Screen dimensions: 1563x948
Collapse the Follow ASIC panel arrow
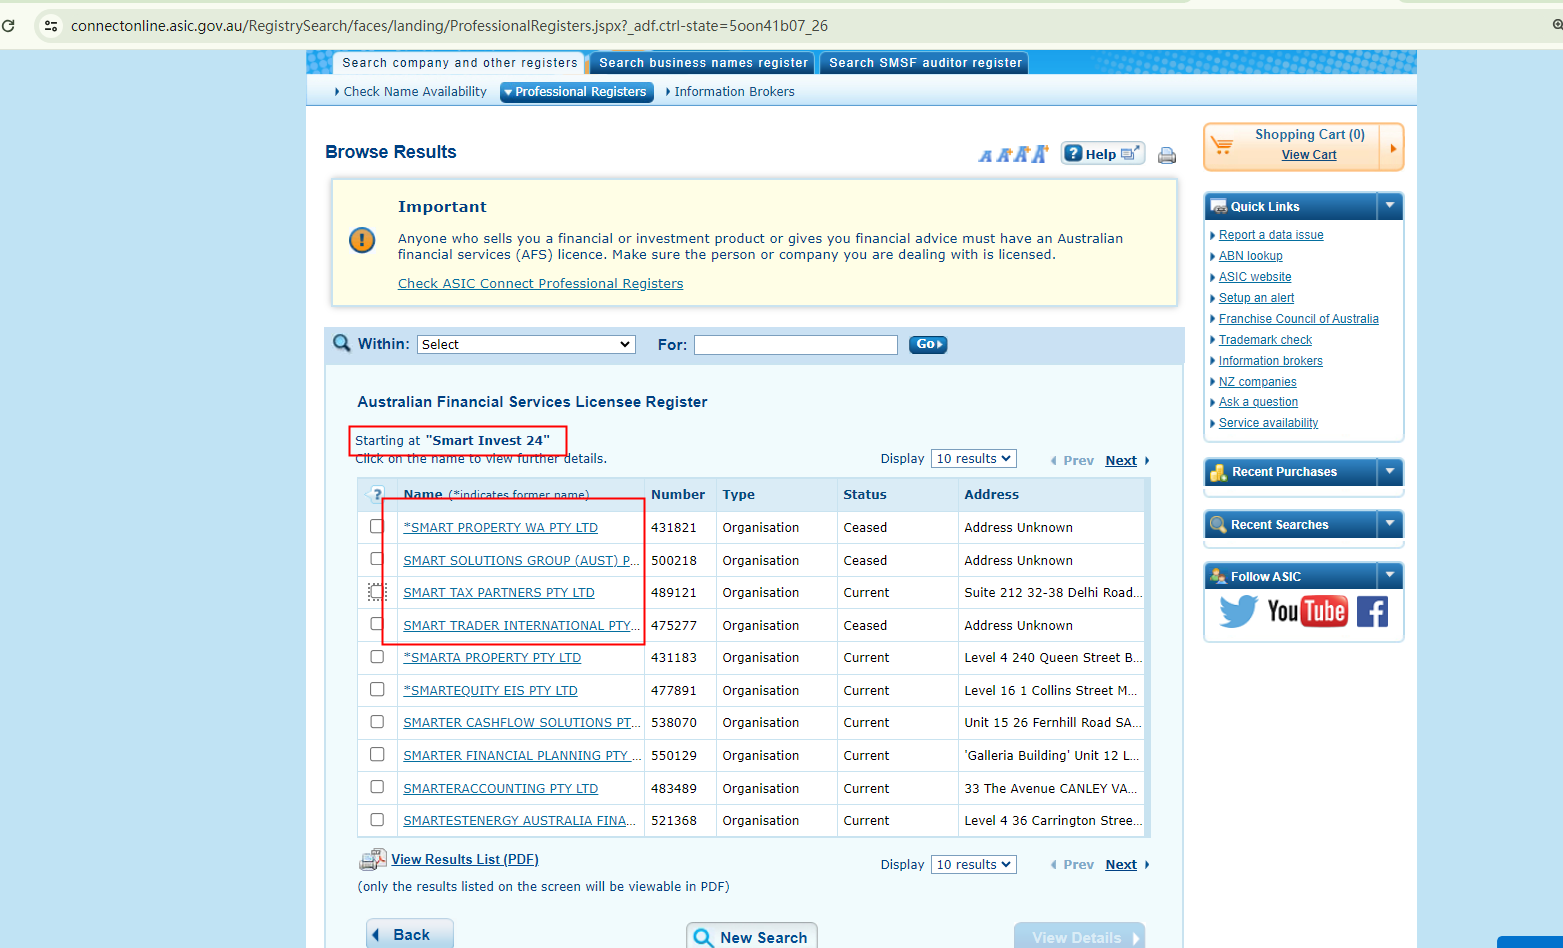click(x=1390, y=576)
